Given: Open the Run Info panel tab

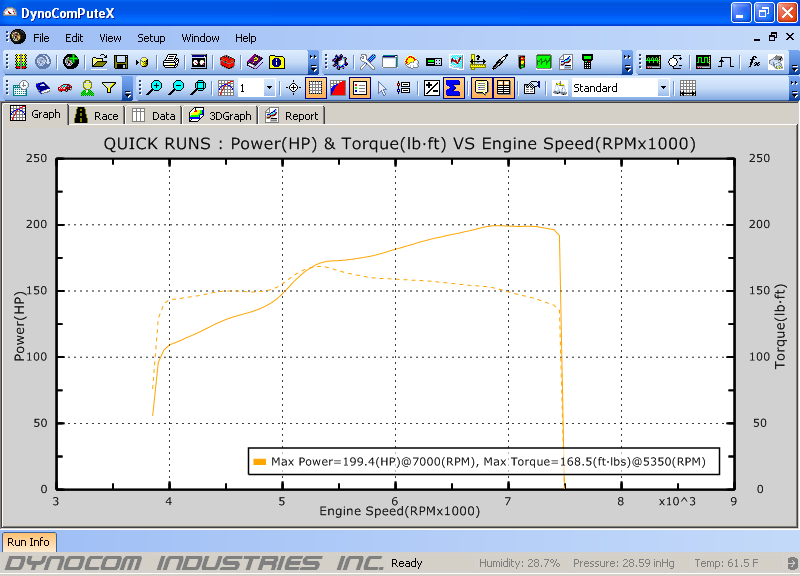Looking at the screenshot, I should (28, 542).
